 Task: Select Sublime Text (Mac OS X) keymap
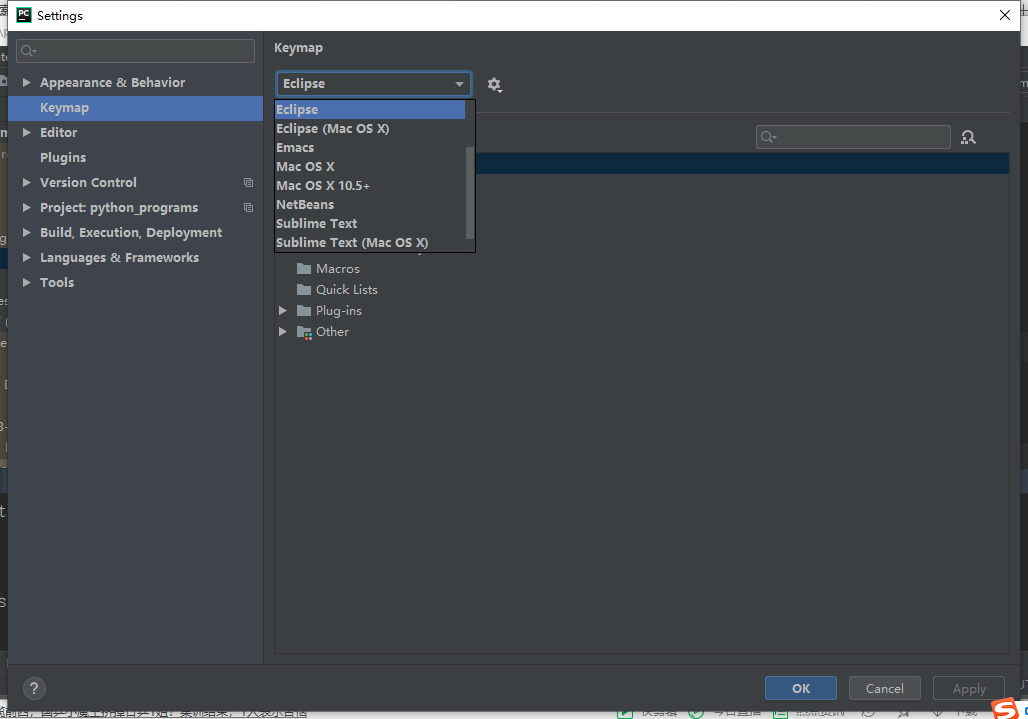coord(370,243)
